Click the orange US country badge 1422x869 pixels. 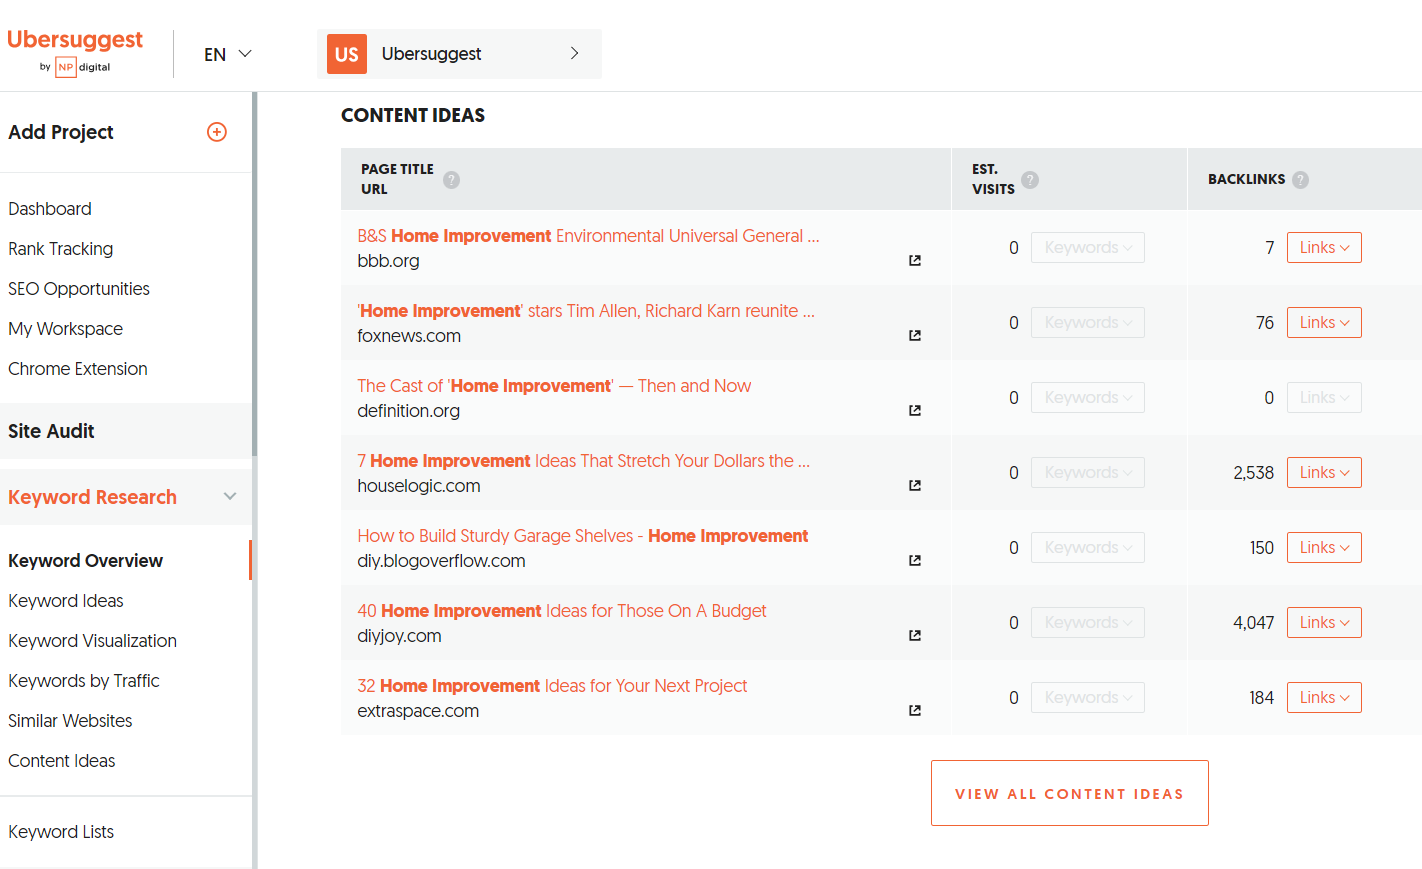point(347,54)
